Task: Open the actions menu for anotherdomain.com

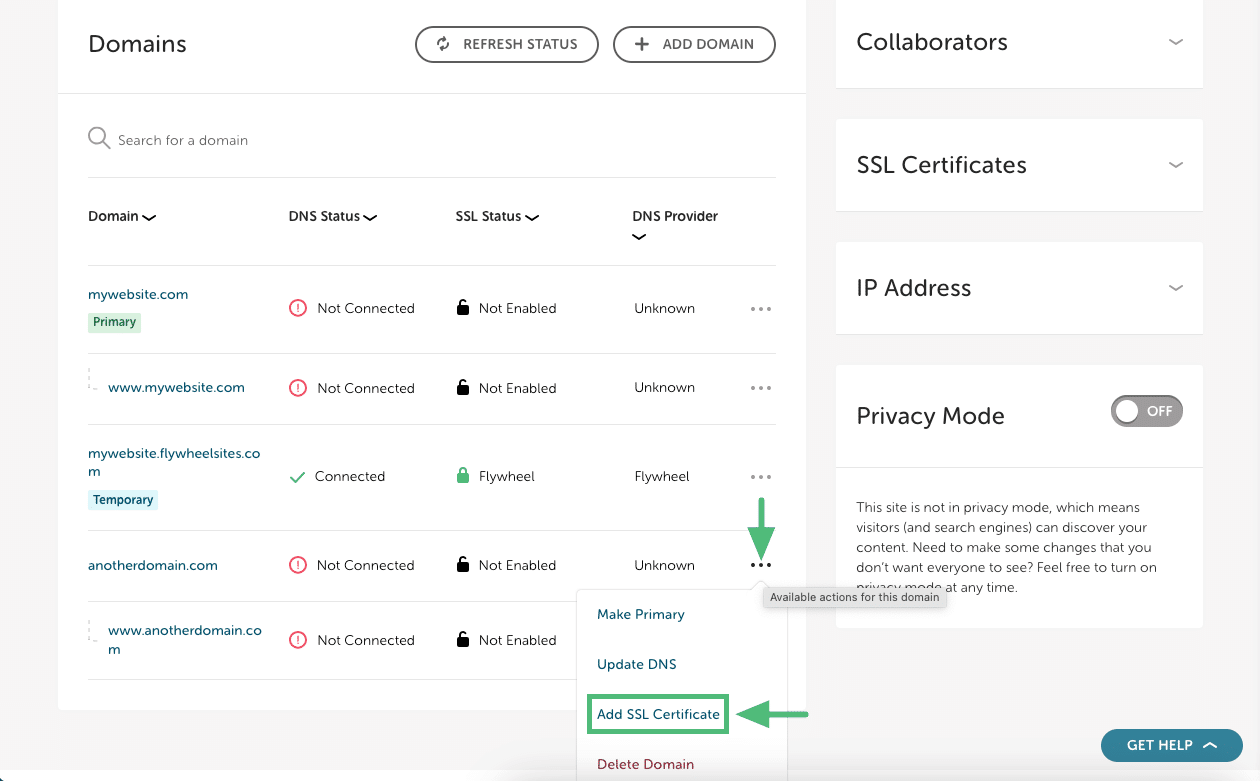Action: pyautogui.click(x=761, y=565)
